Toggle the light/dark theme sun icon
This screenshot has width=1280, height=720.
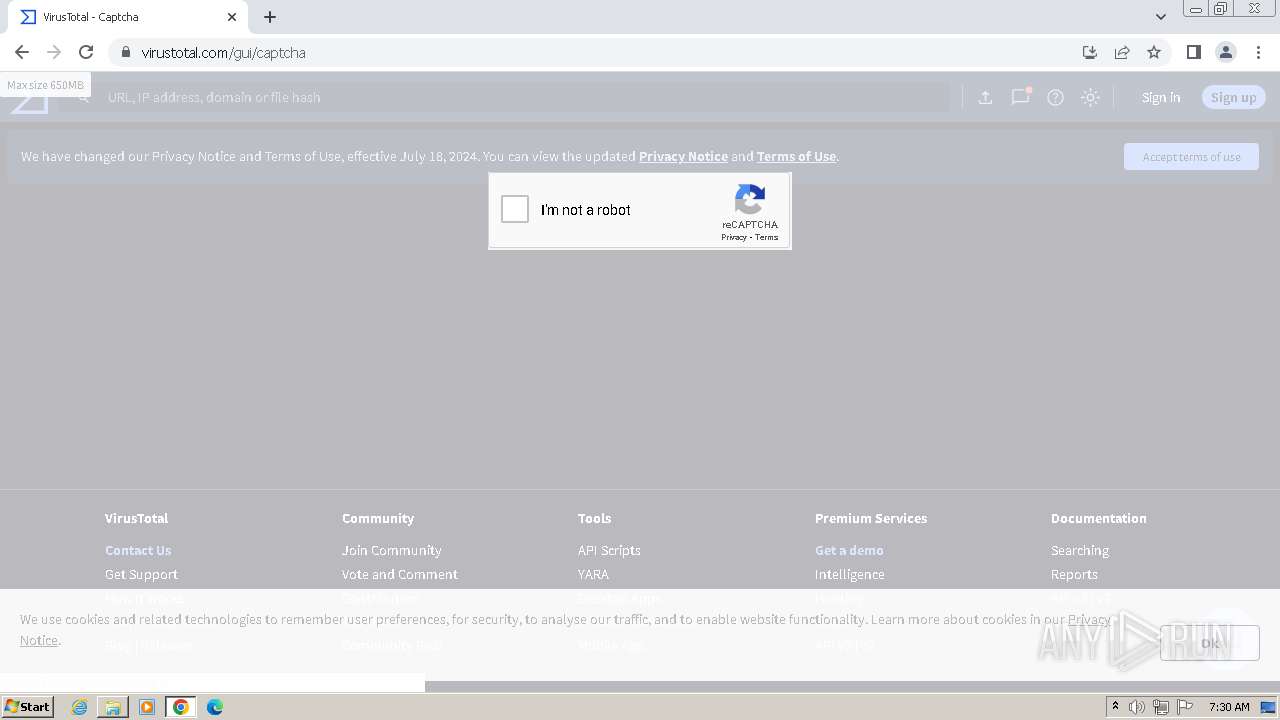tap(1090, 97)
